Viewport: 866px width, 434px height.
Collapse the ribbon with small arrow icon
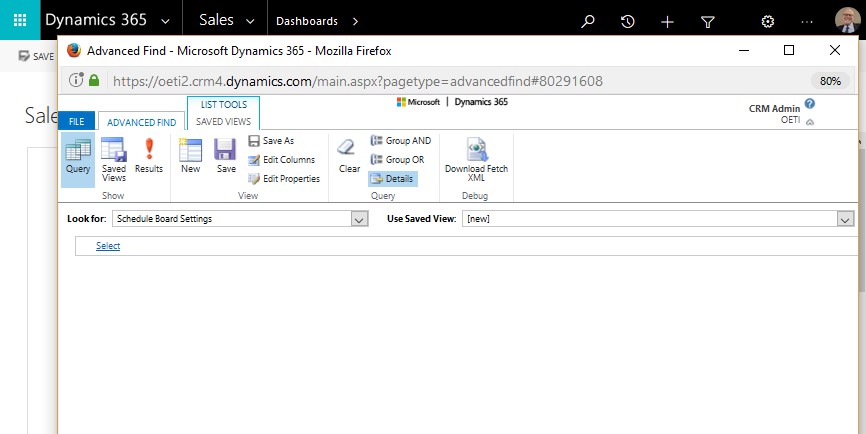[810, 122]
